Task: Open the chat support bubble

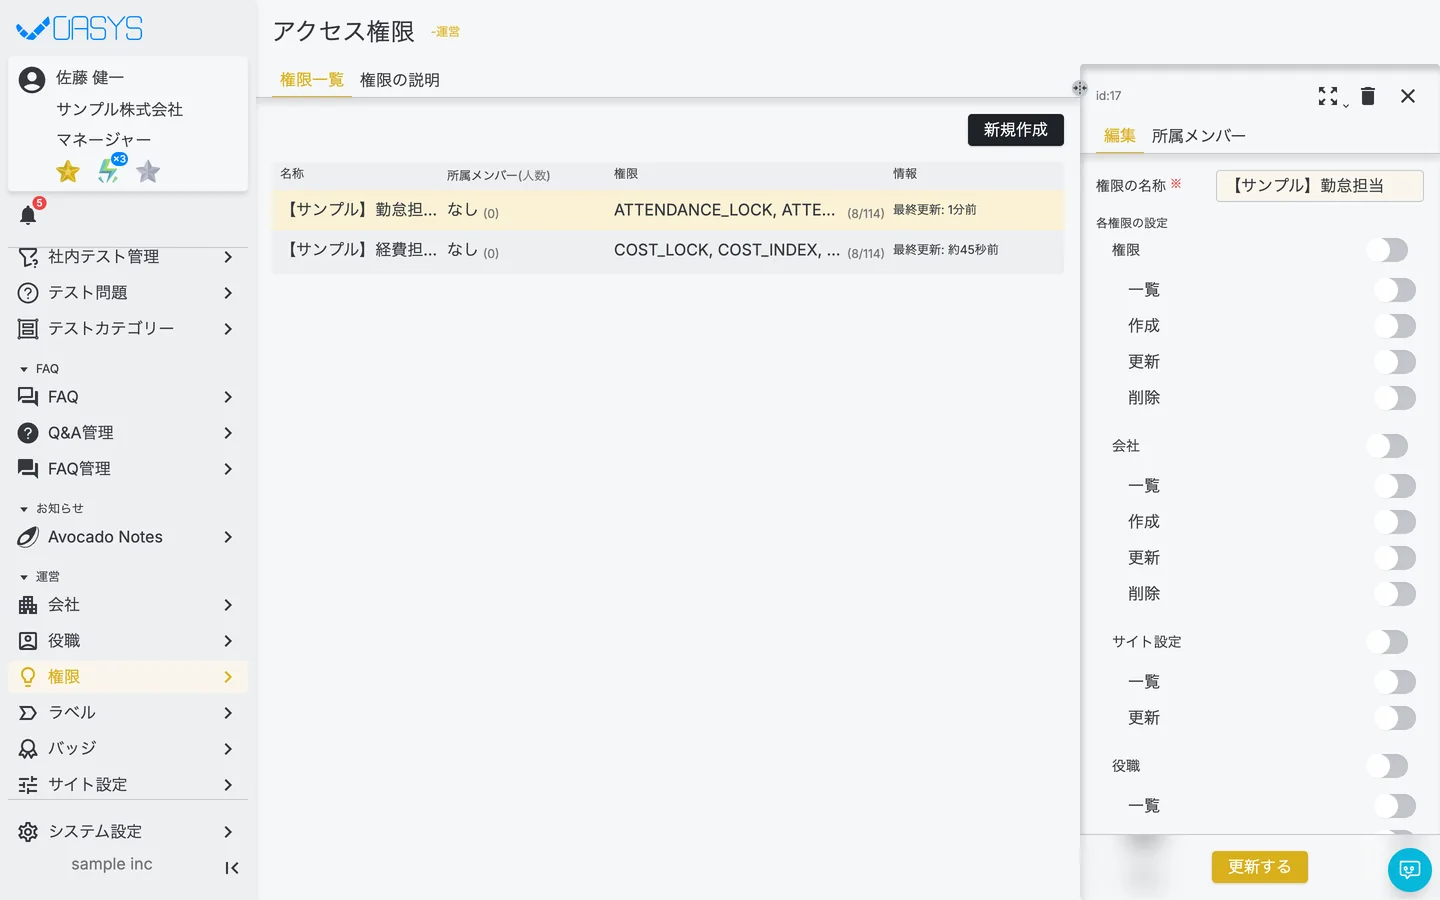Action: (x=1410, y=870)
